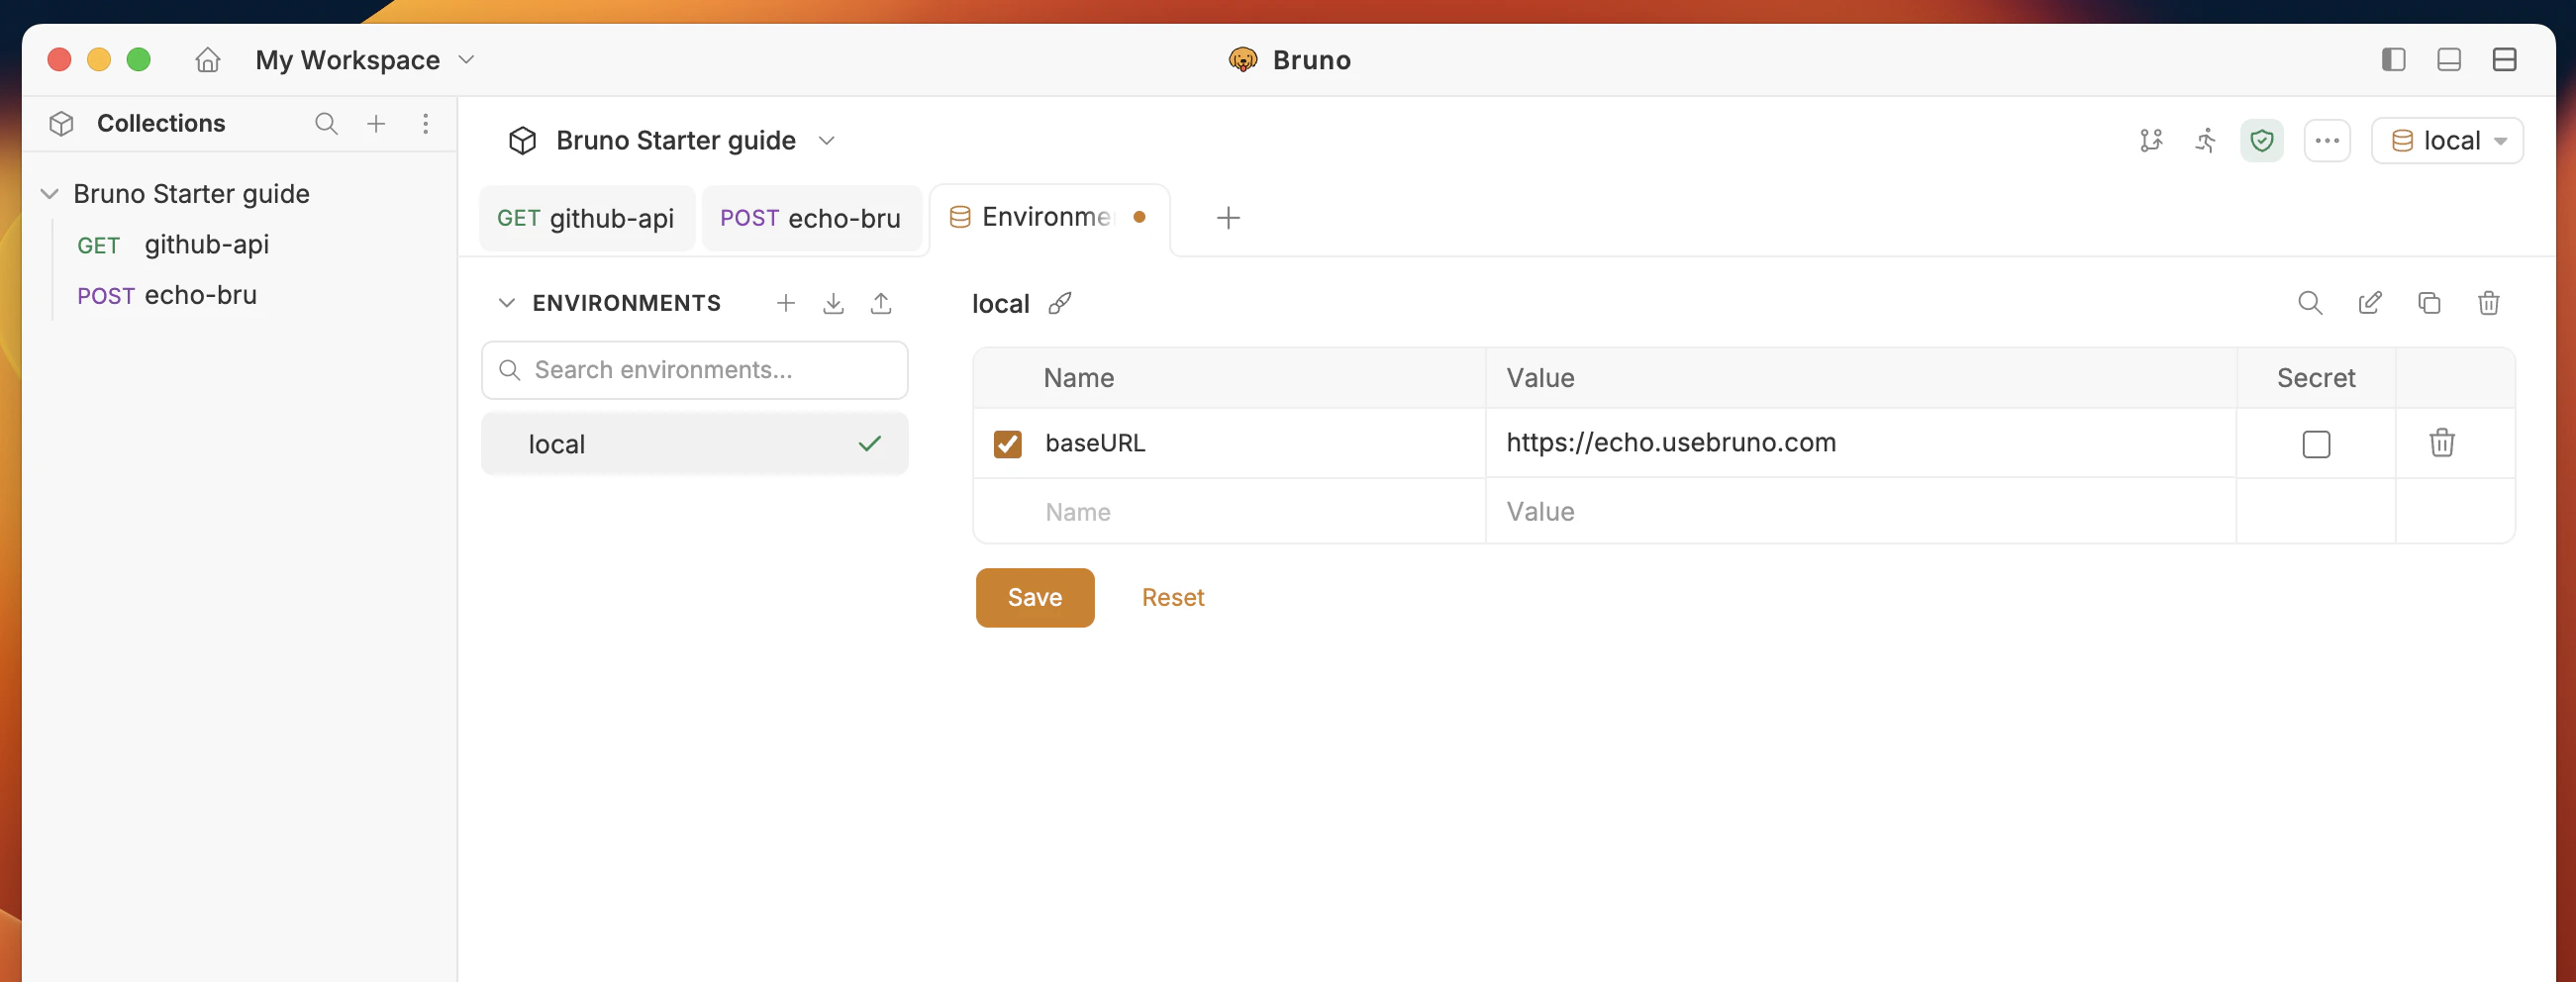Collapse the Bruno Starter guide collection

click(x=49, y=194)
